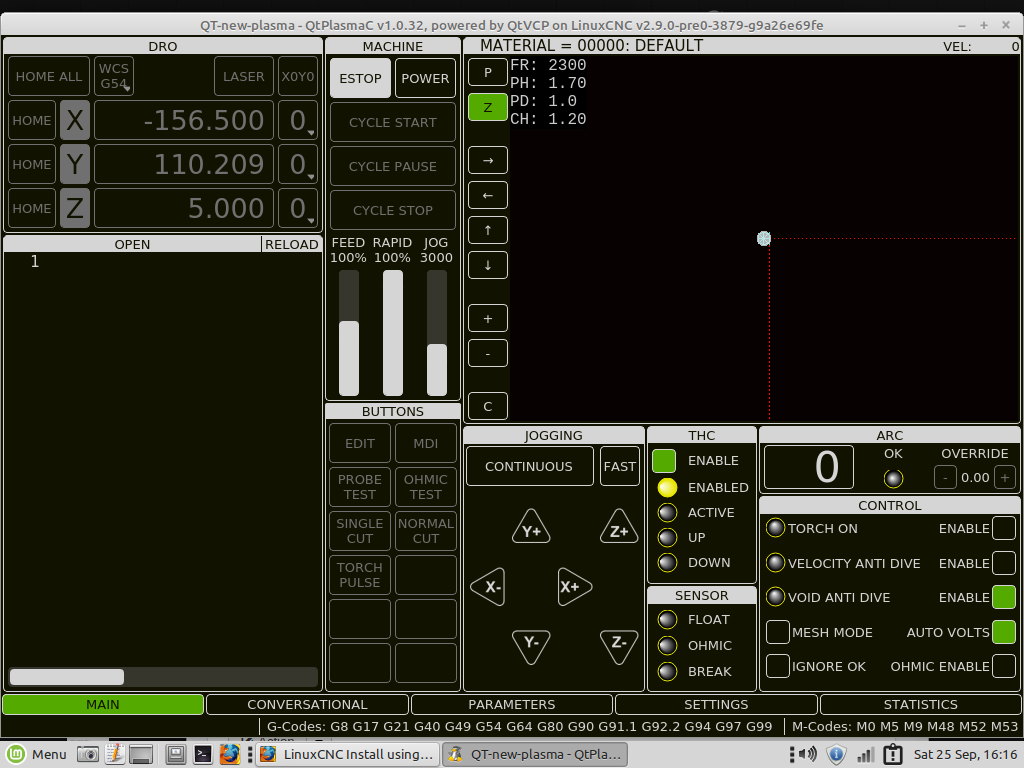
Task: Select the X axis label button
Action: point(74,120)
